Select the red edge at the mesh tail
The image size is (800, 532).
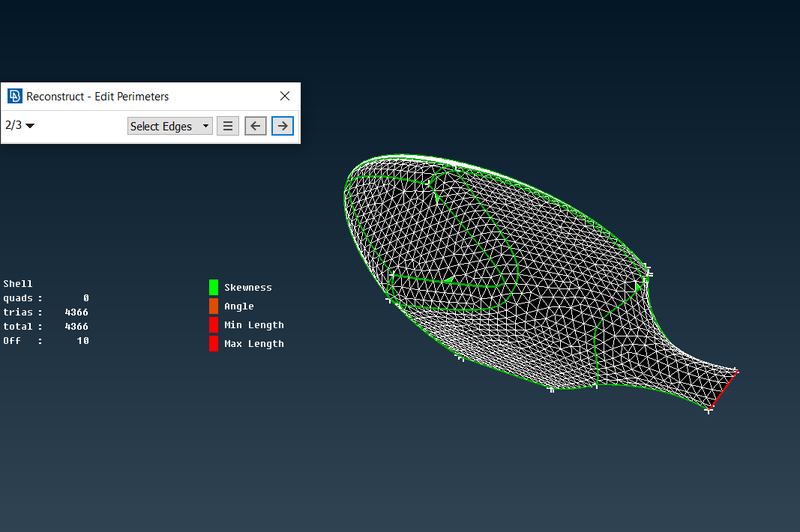click(x=723, y=390)
